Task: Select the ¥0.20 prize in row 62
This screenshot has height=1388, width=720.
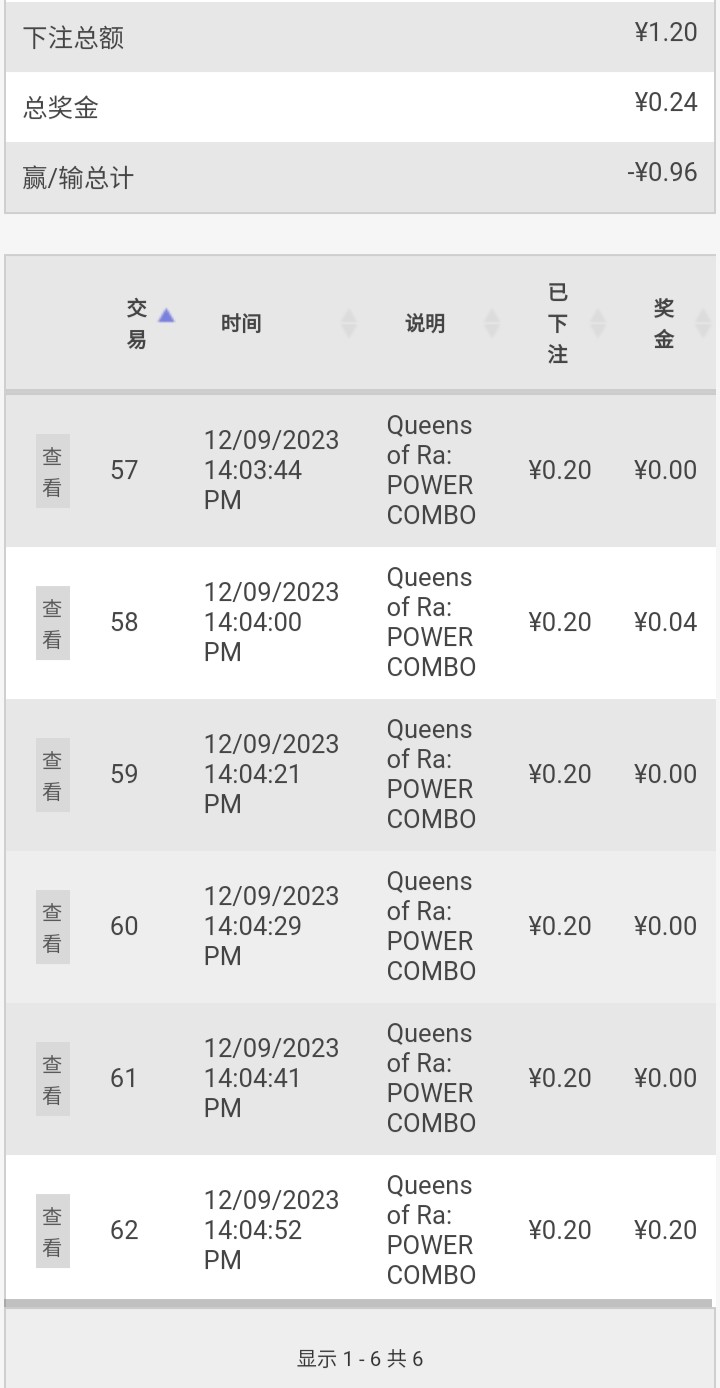Action: tap(665, 1230)
